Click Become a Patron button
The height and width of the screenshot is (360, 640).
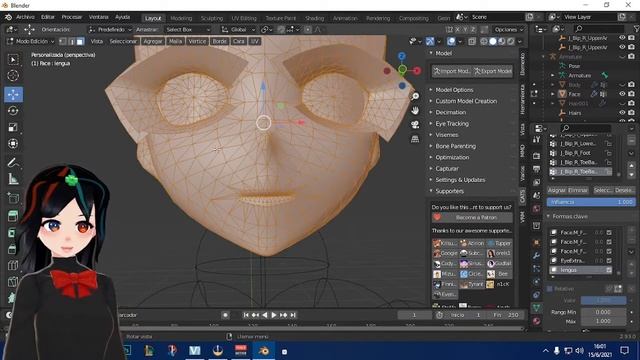(472, 217)
